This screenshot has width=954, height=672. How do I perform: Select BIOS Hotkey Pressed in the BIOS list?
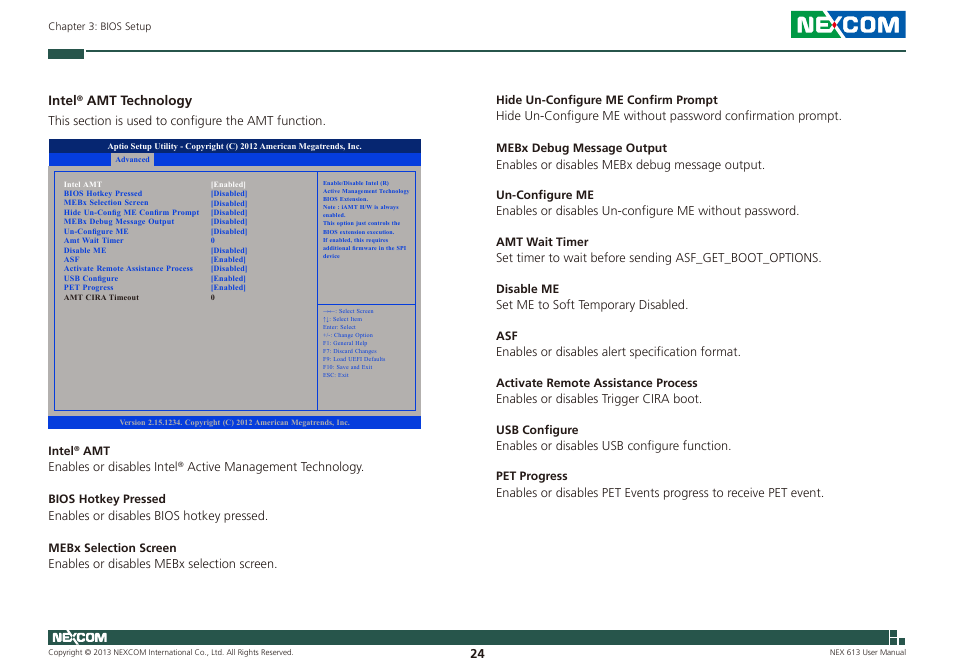(103, 193)
